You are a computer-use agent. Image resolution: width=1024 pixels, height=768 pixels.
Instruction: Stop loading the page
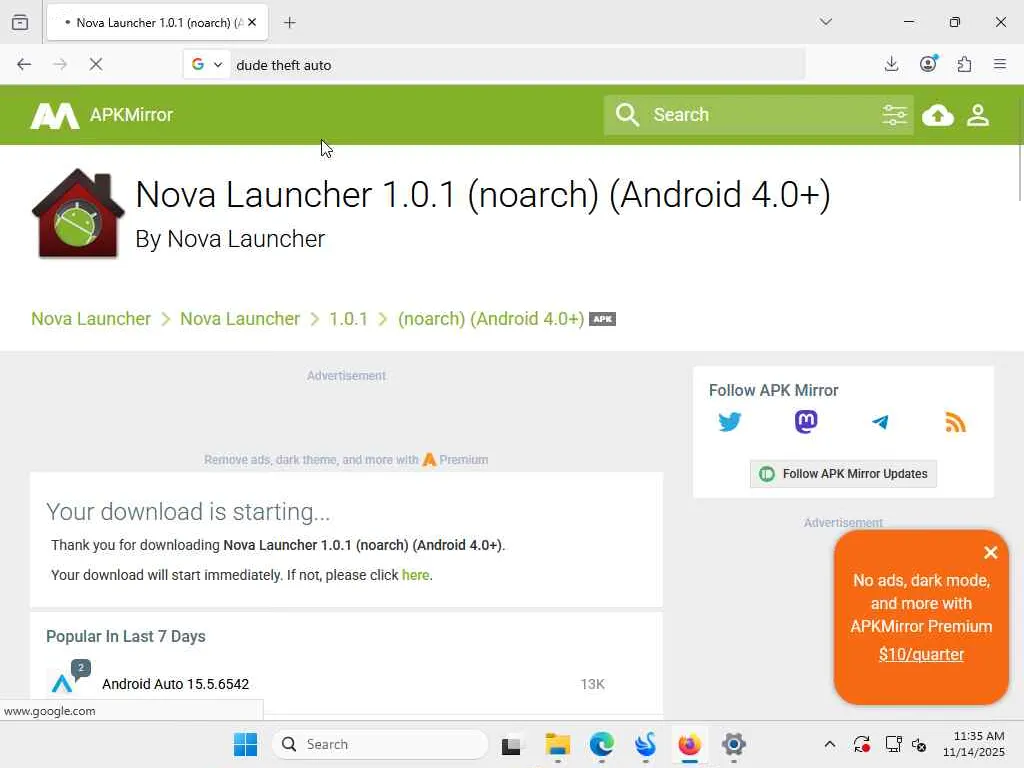[x=95, y=64]
